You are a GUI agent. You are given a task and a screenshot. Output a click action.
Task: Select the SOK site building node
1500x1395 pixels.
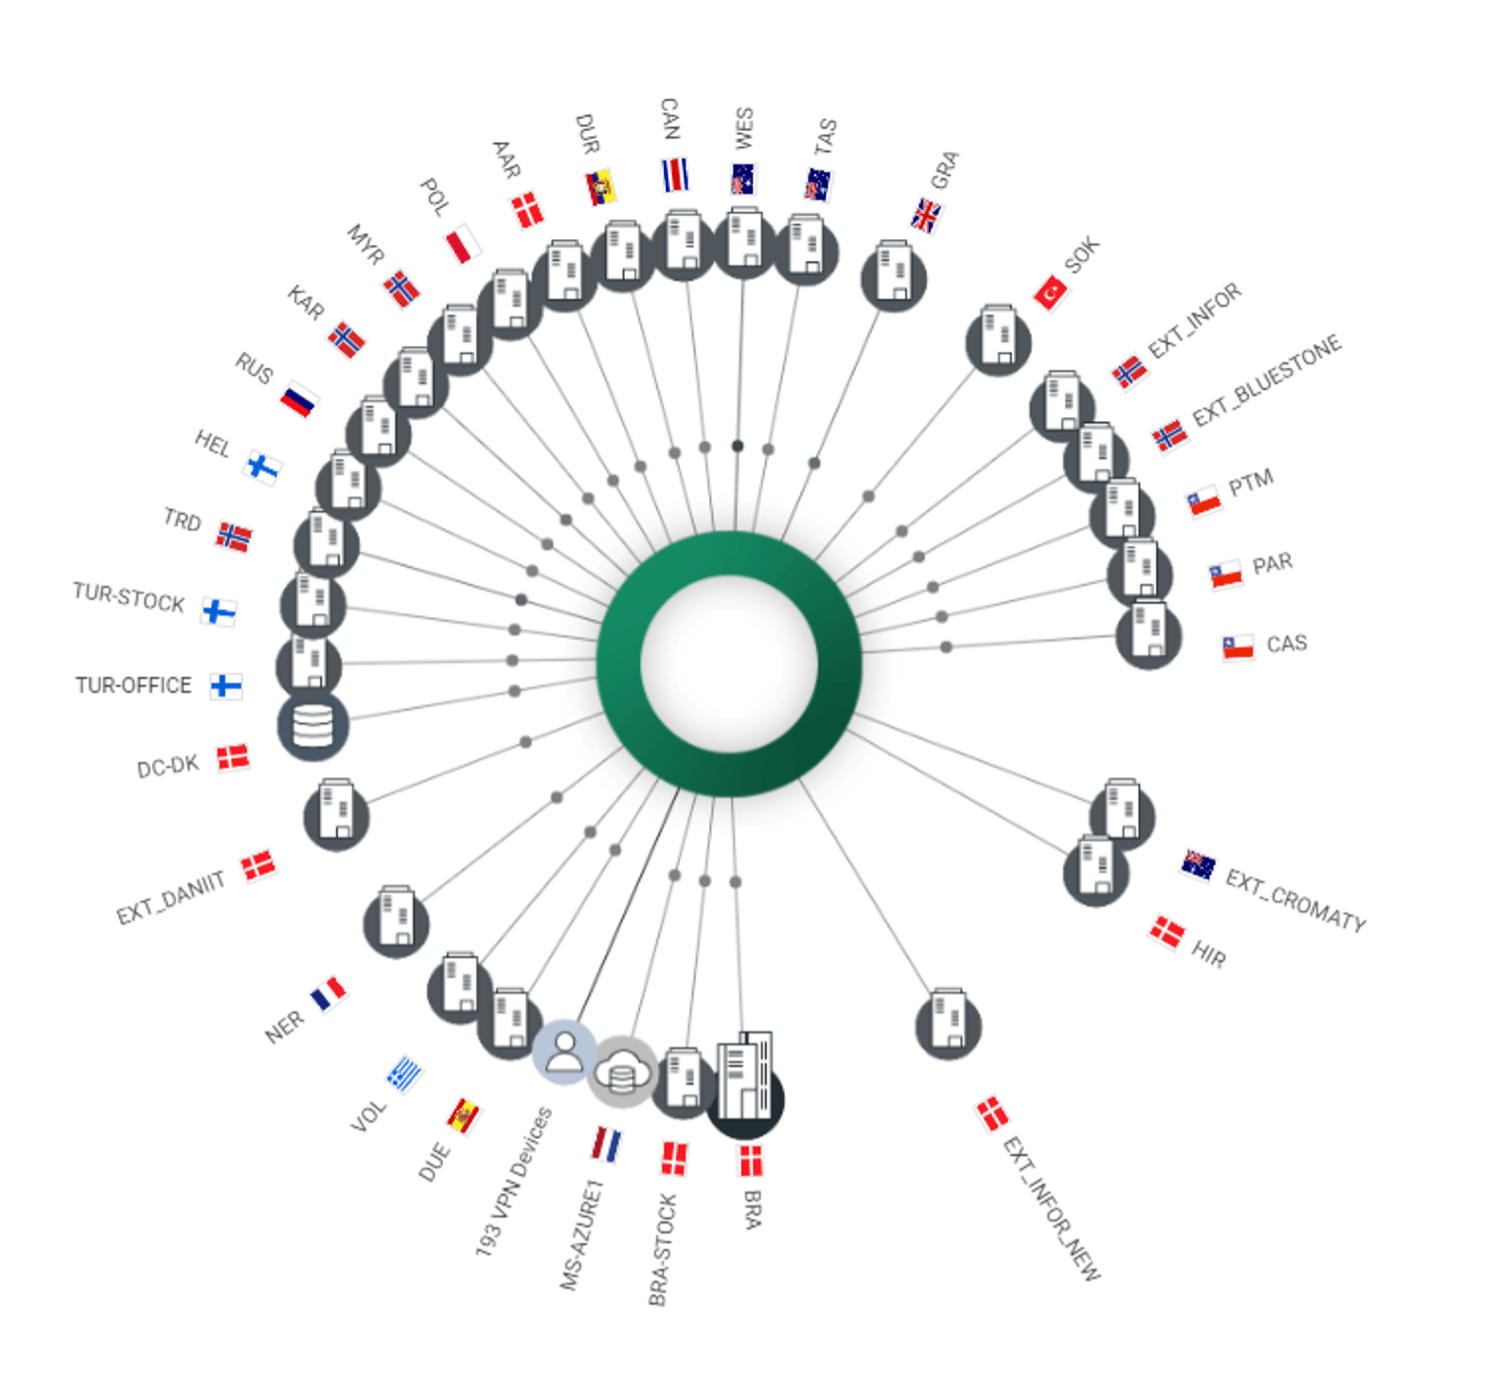998,341
